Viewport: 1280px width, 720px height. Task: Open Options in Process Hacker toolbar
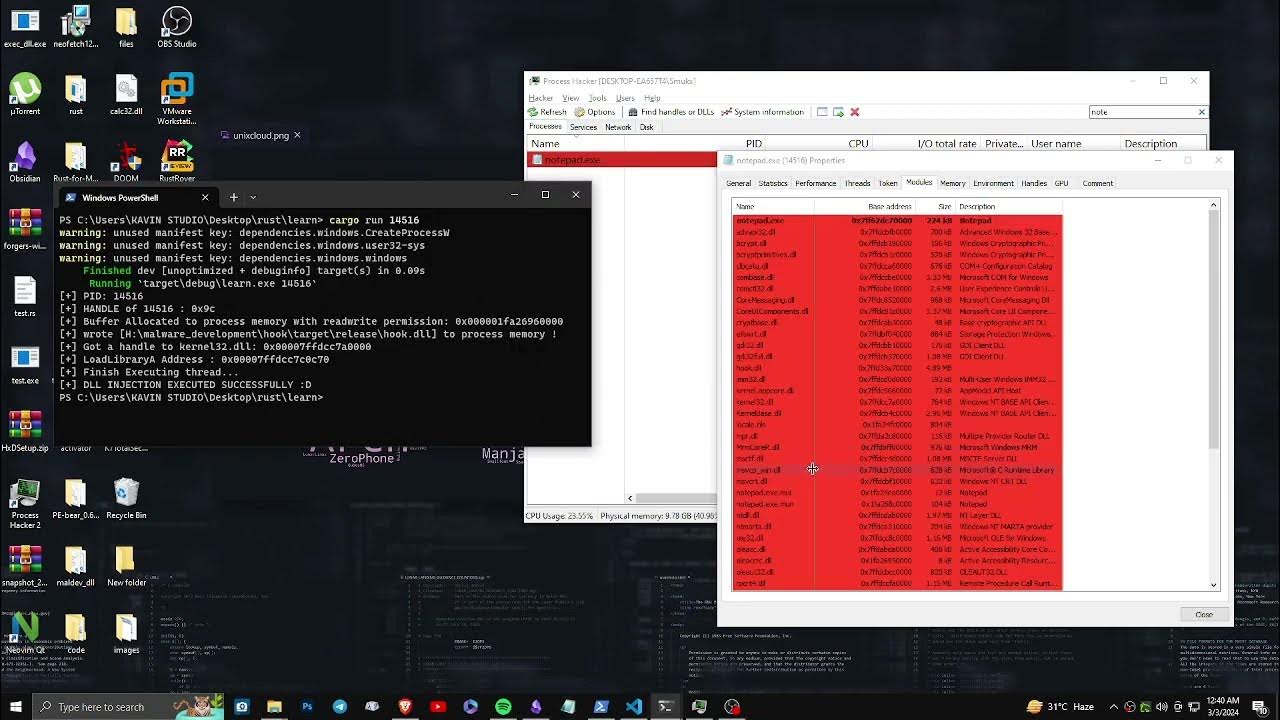595,112
